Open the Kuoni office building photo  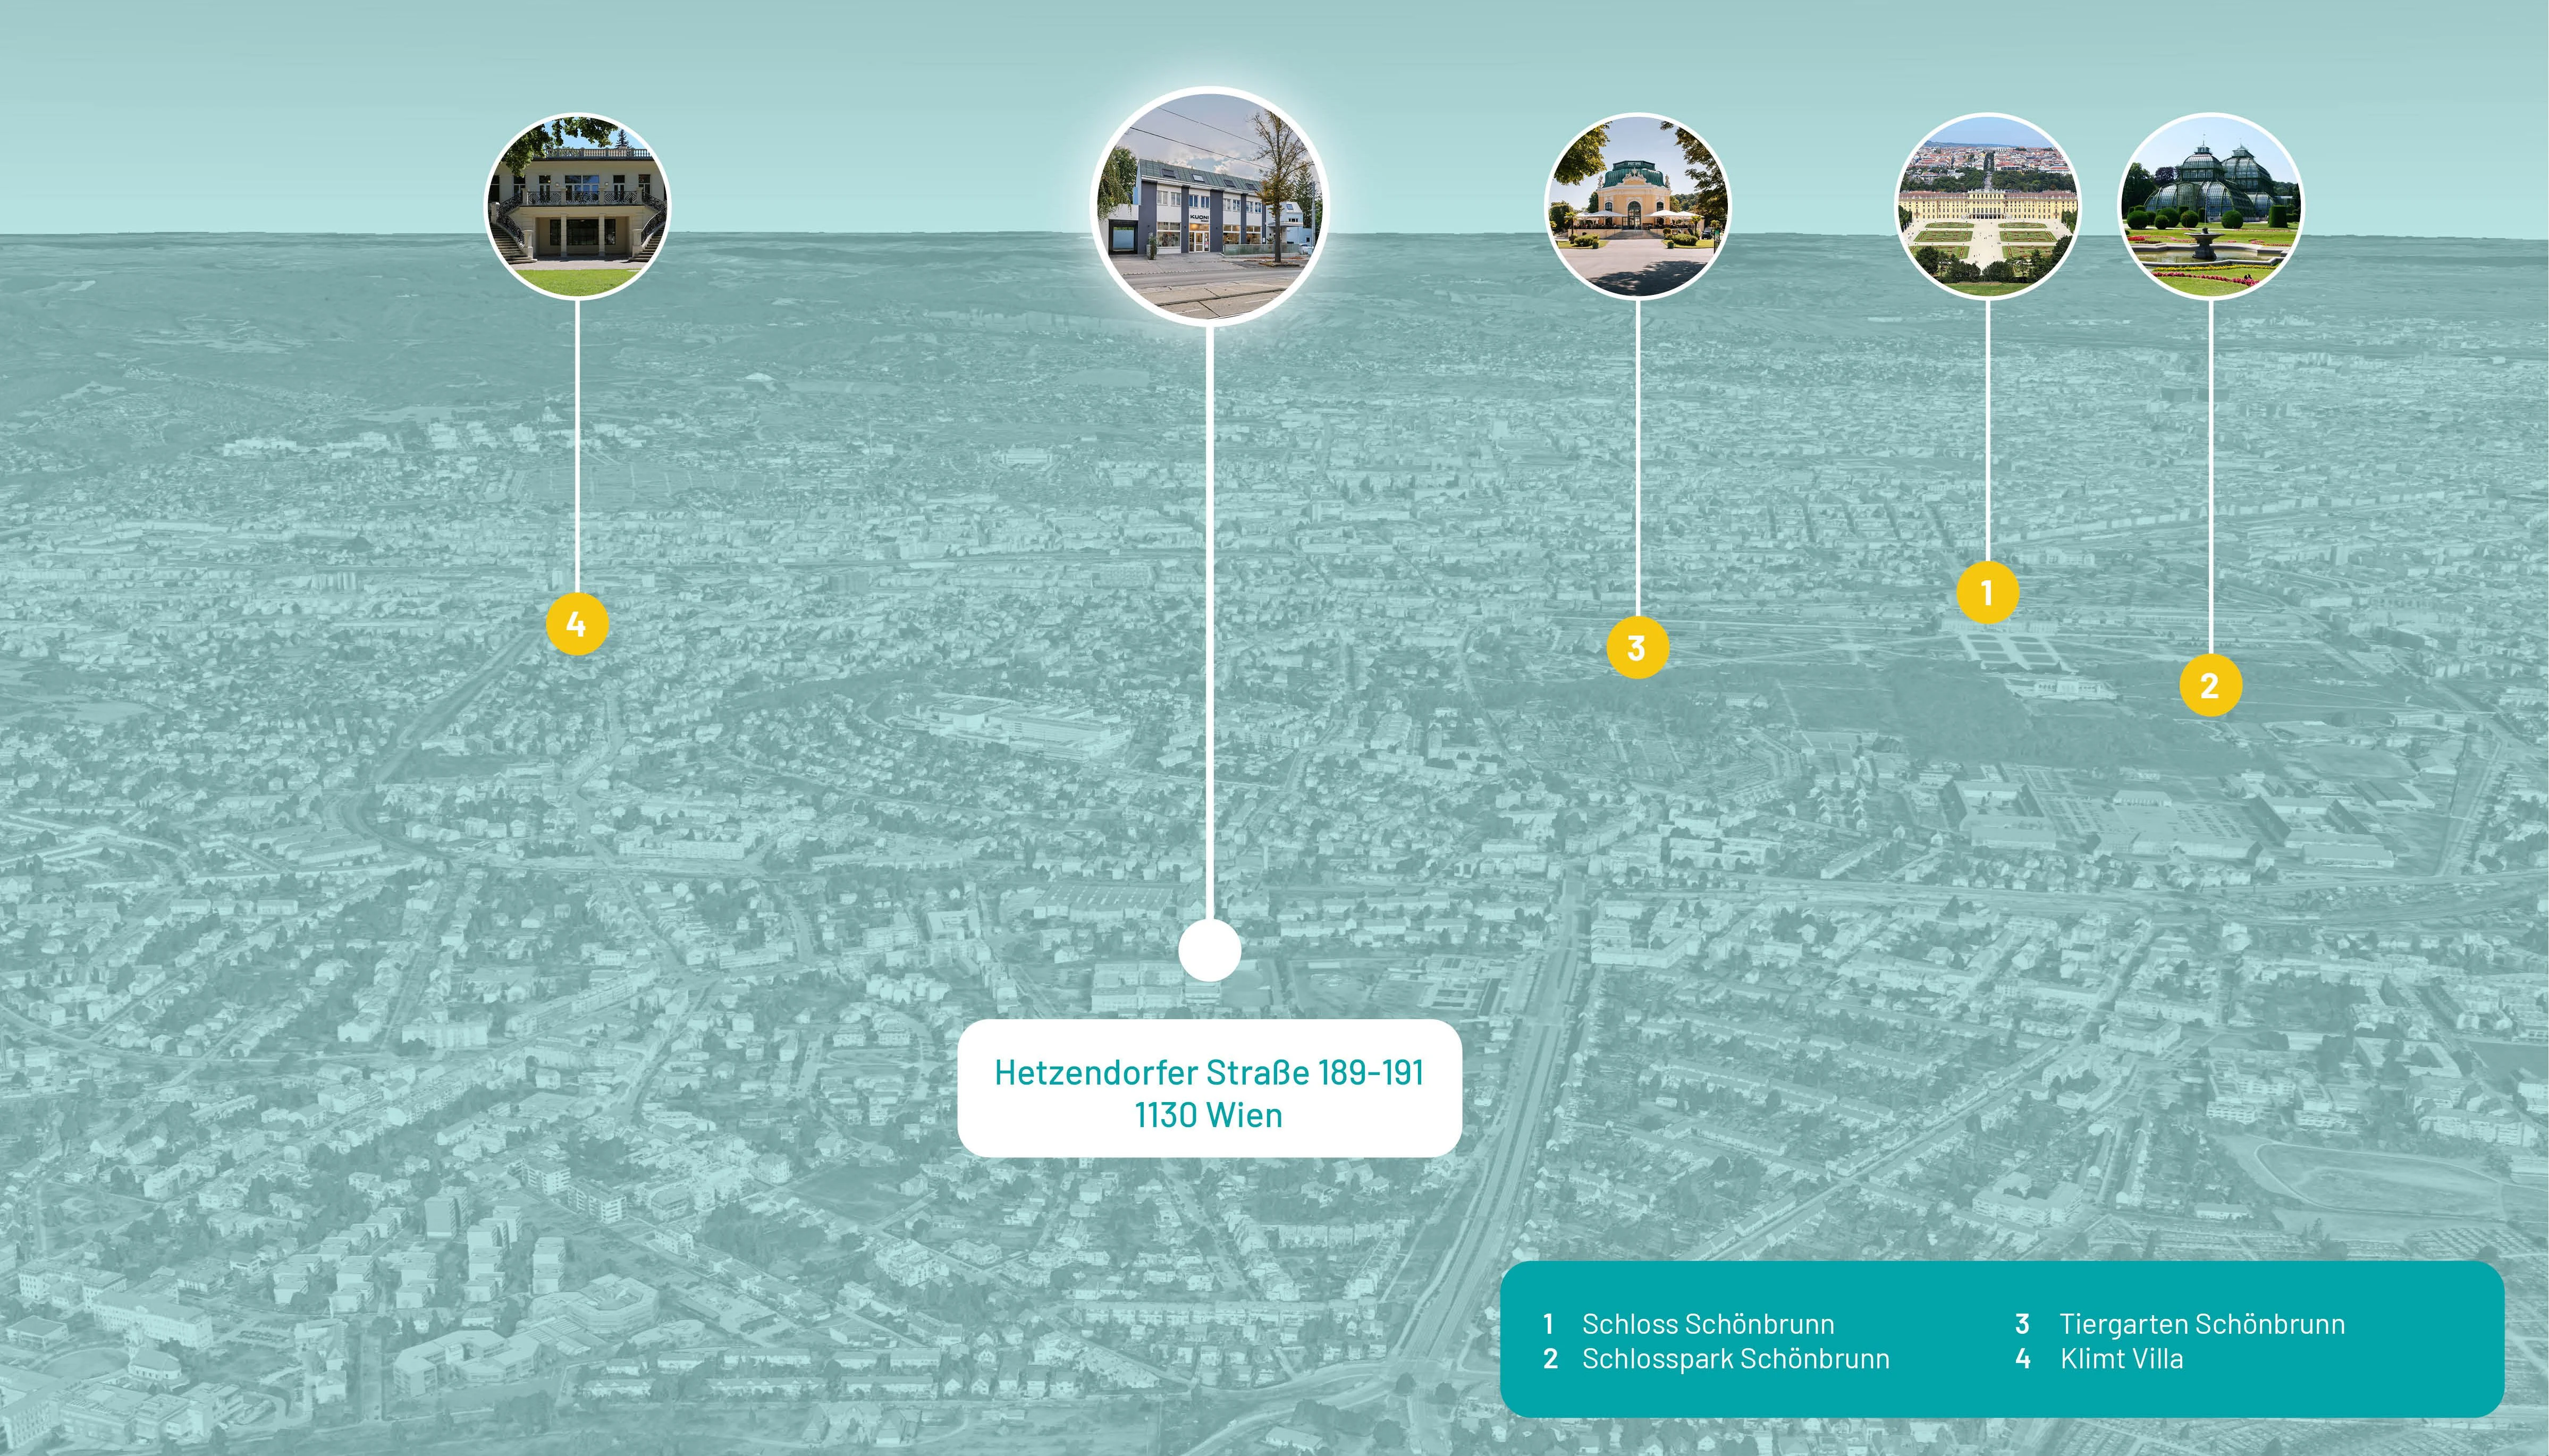pyautogui.click(x=1209, y=207)
